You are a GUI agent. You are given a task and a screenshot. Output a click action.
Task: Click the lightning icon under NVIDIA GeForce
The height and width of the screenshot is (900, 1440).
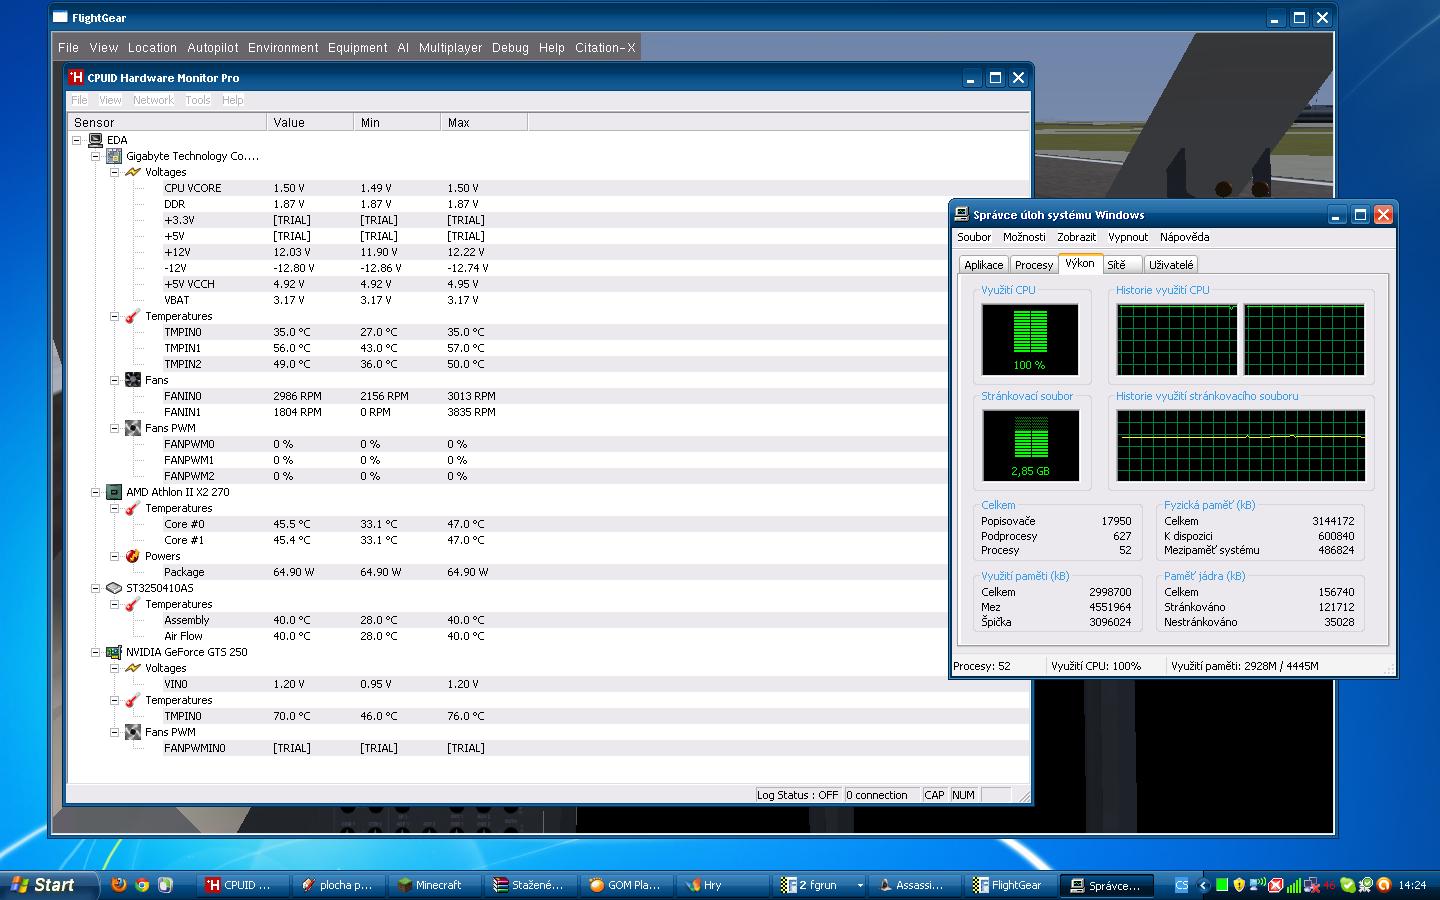(133, 668)
